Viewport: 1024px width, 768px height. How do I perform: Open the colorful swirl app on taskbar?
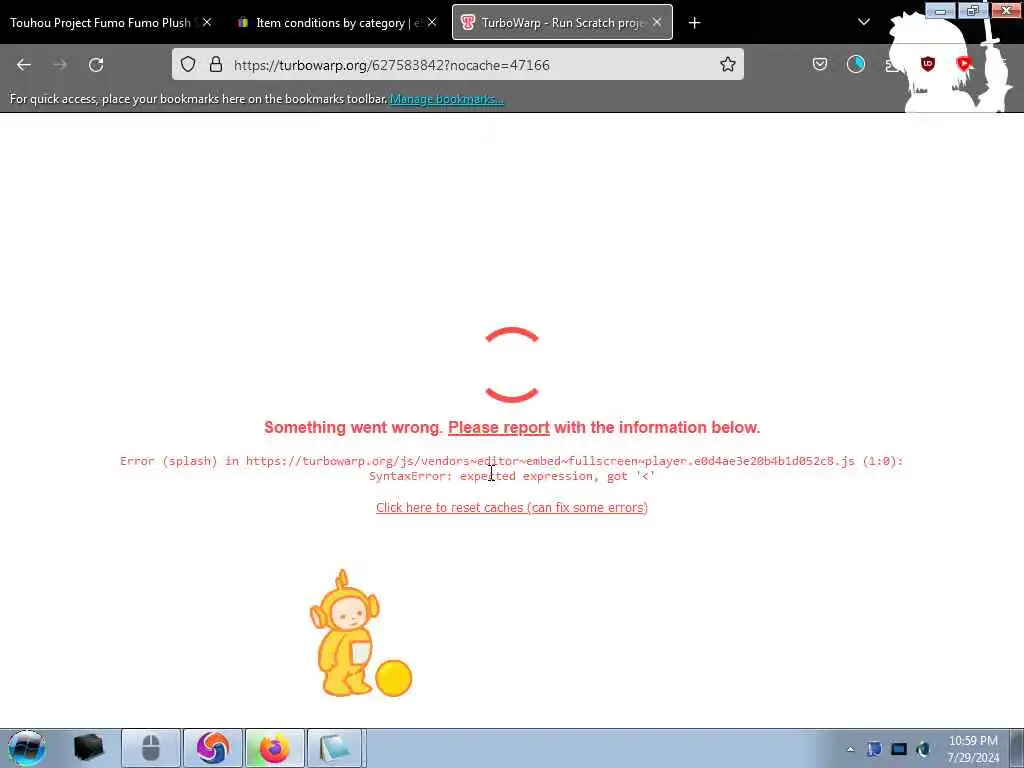pyautogui.click(x=213, y=748)
